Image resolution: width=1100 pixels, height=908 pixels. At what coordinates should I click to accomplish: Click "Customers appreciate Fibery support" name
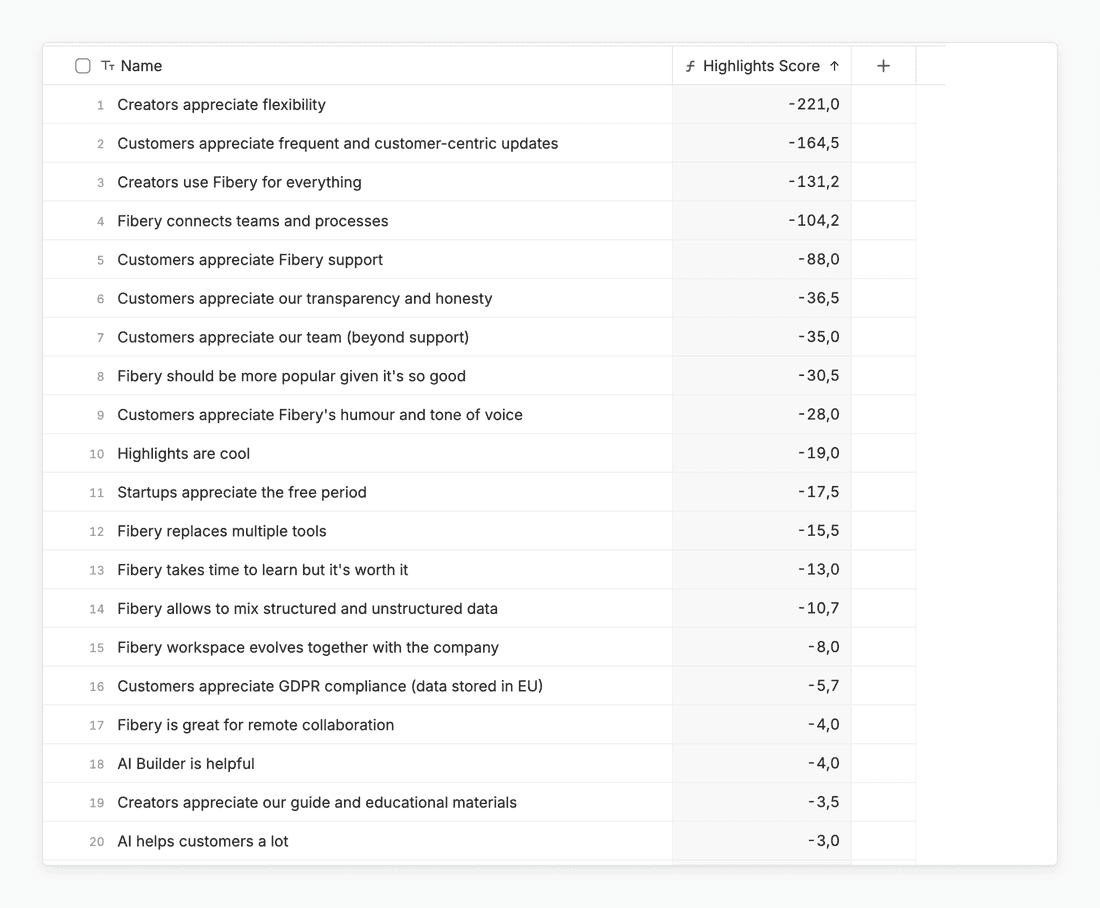tap(250, 260)
